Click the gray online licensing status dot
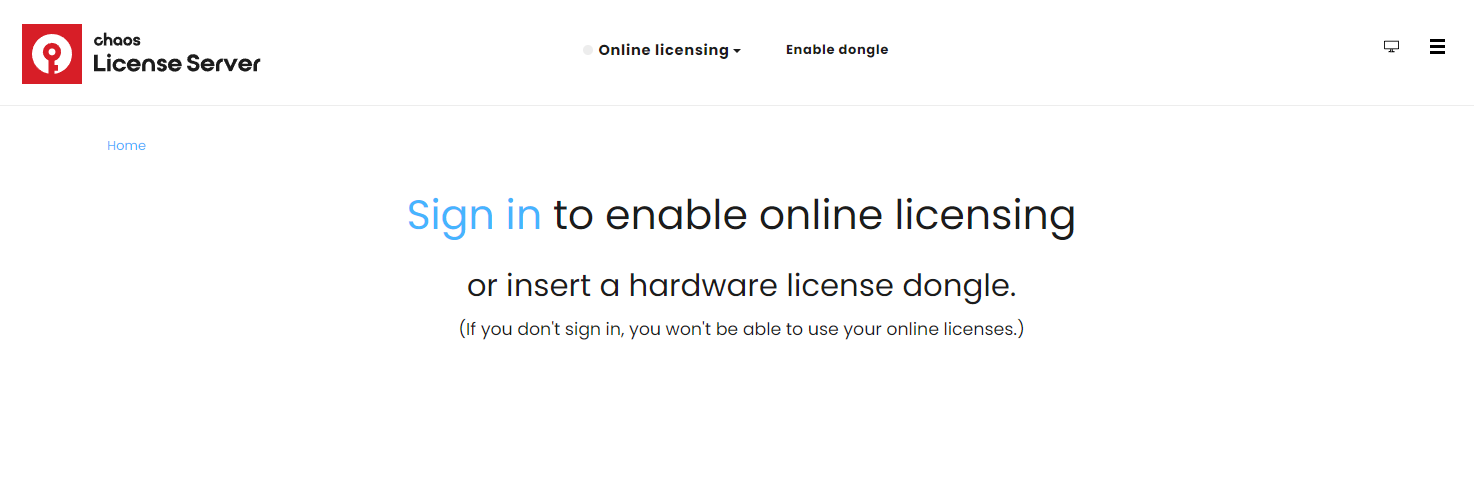The image size is (1474, 487). (x=588, y=50)
